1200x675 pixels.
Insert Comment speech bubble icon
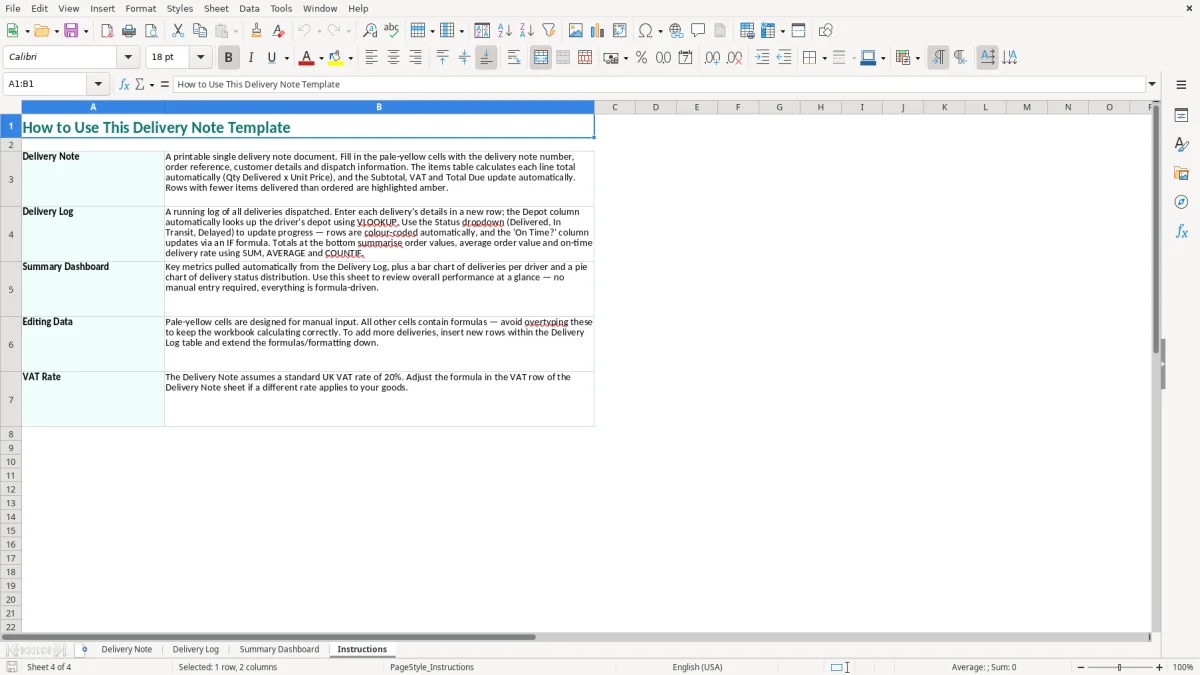(x=699, y=31)
